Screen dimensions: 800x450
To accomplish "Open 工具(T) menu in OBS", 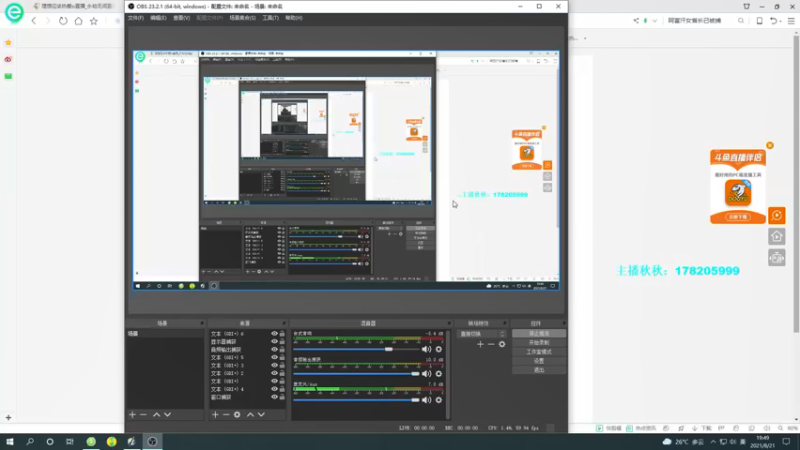I will click(x=270, y=18).
